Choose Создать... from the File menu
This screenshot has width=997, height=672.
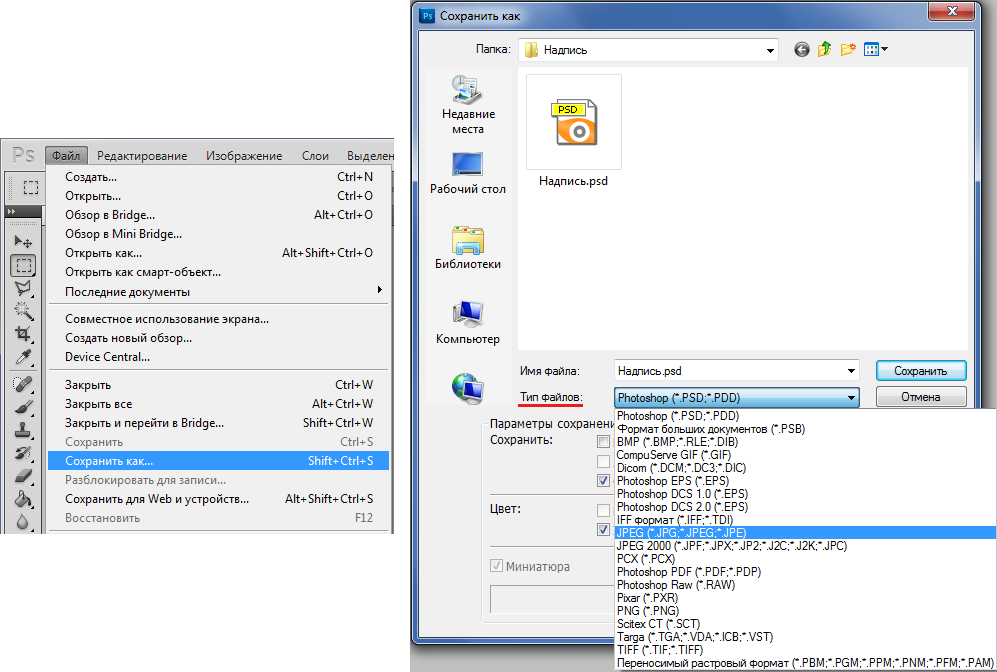pyautogui.click(x=218, y=177)
